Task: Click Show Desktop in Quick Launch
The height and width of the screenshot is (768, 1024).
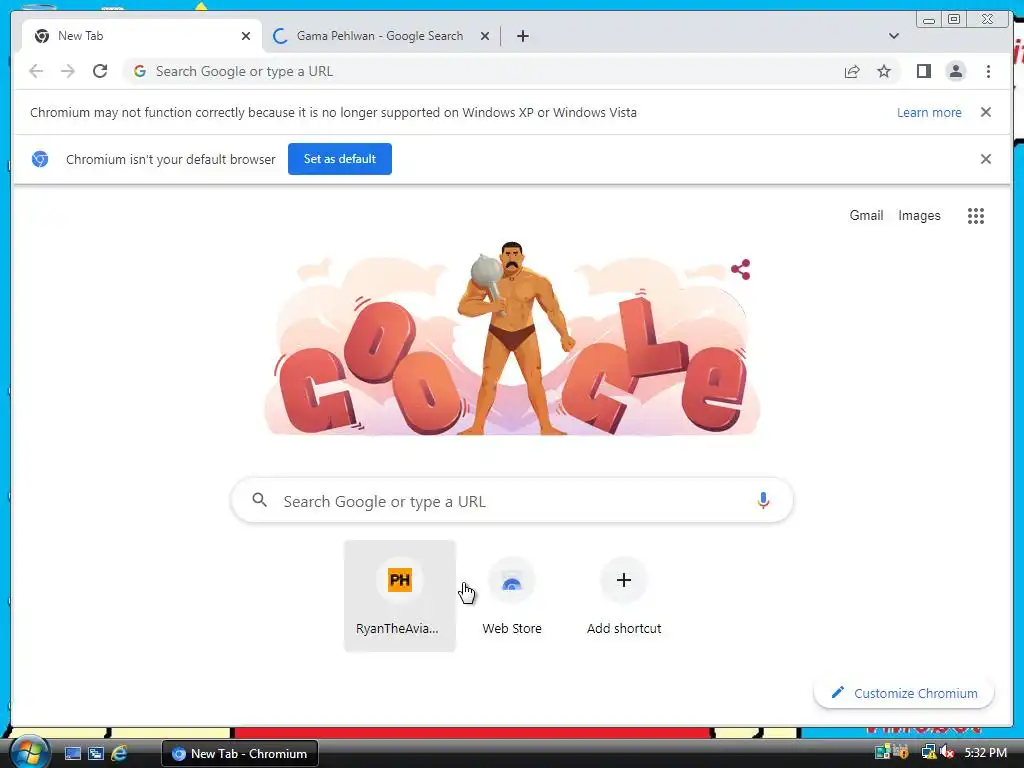Action: click(x=72, y=754)
